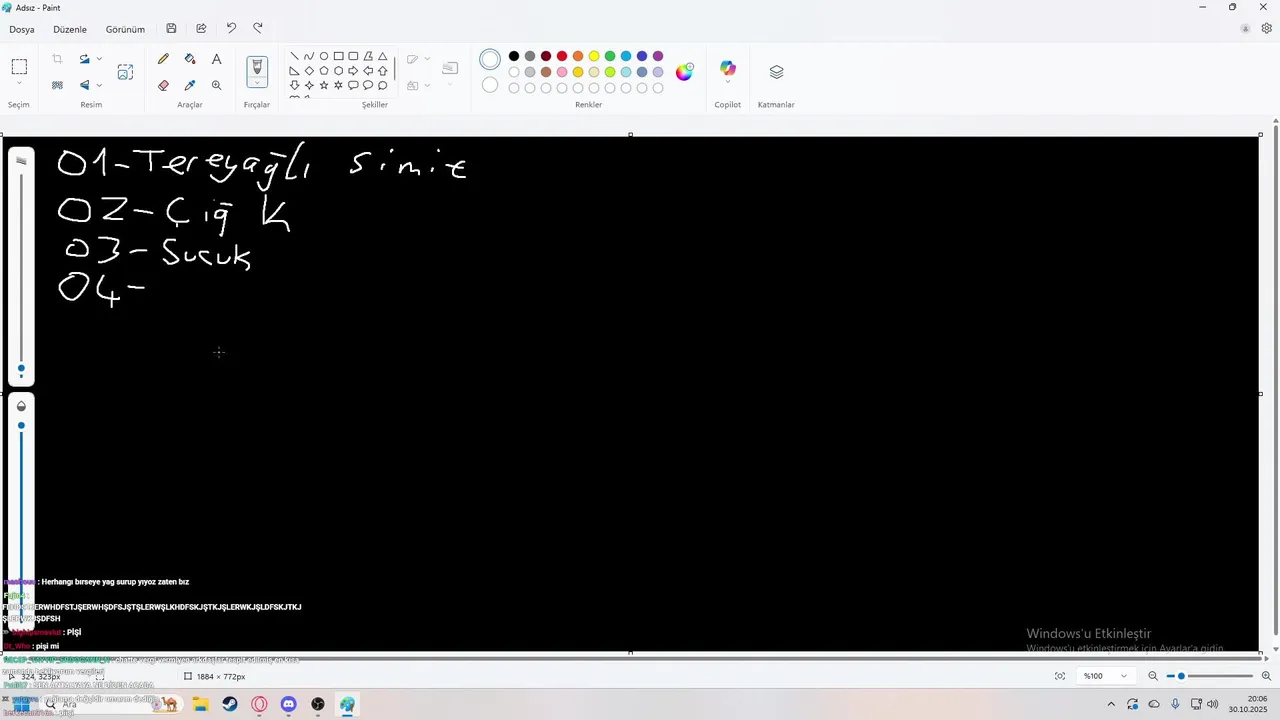Click the Rotate image icon
Image resolution: width=1280 pixels, height=720 pixels.
pyautogui.click(x=84, y=59)
